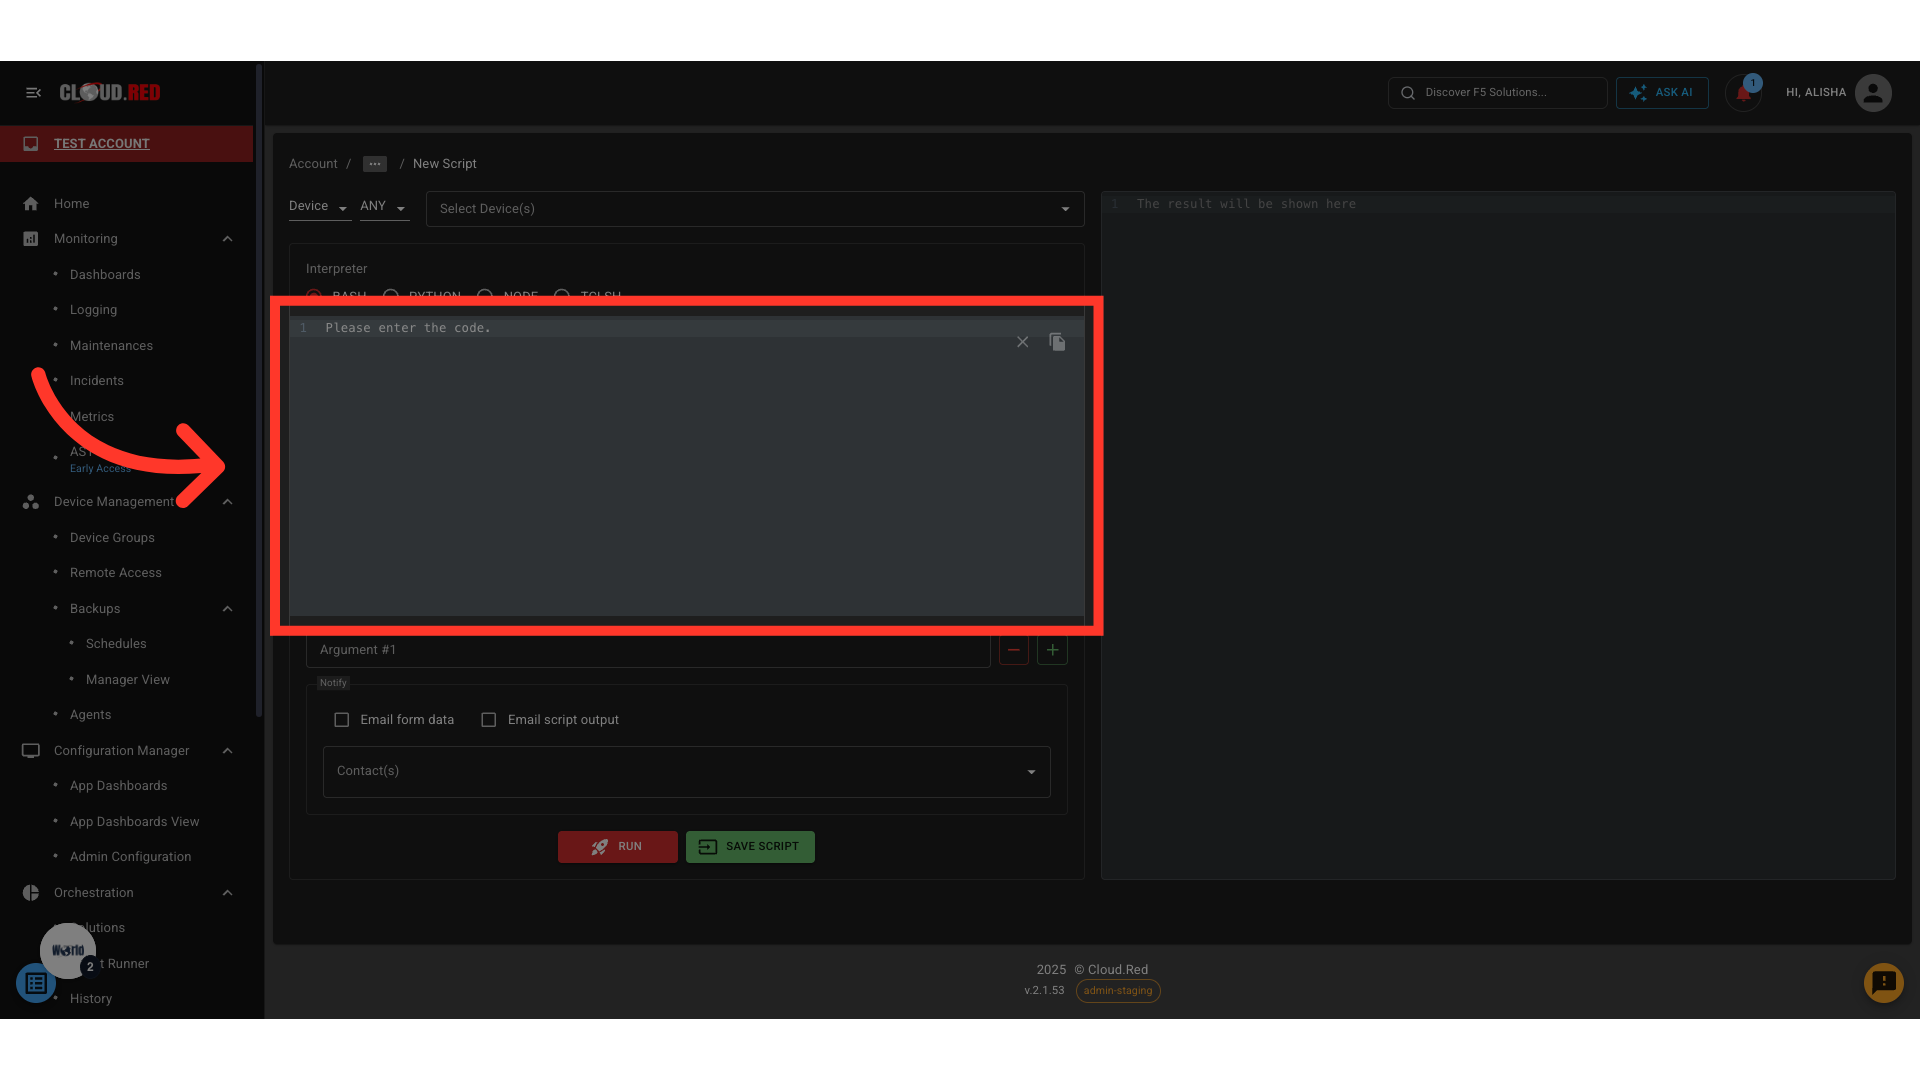1920x1080 pixels.
Task: Click the ASK AI button
Action: click(1662, 93)
